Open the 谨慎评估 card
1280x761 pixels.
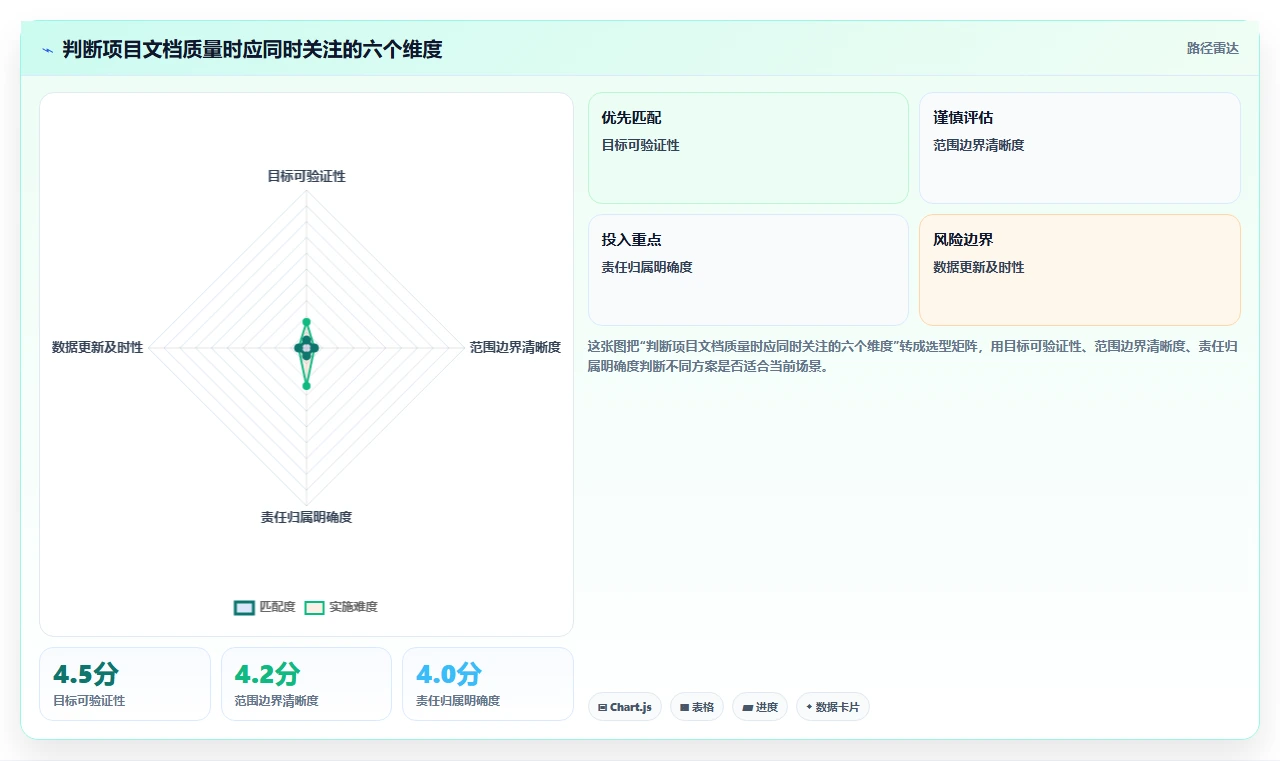pyautogui.click(x=1080, y=148)
